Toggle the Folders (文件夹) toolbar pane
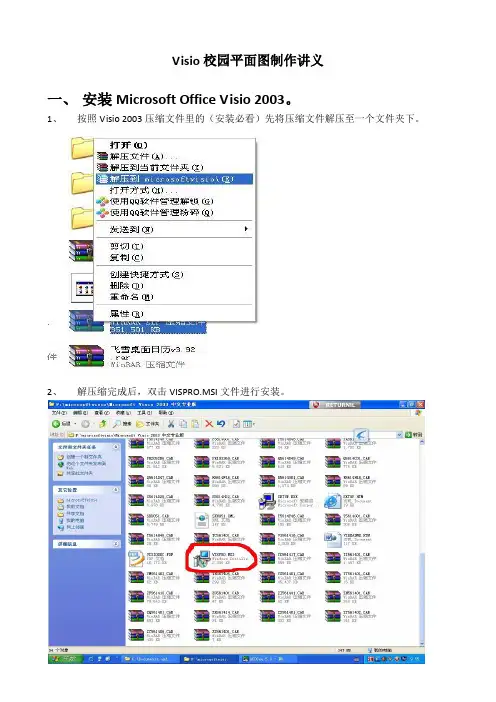Image resolution: width=496 pixels, height=702 pixels. click(148, 424)
